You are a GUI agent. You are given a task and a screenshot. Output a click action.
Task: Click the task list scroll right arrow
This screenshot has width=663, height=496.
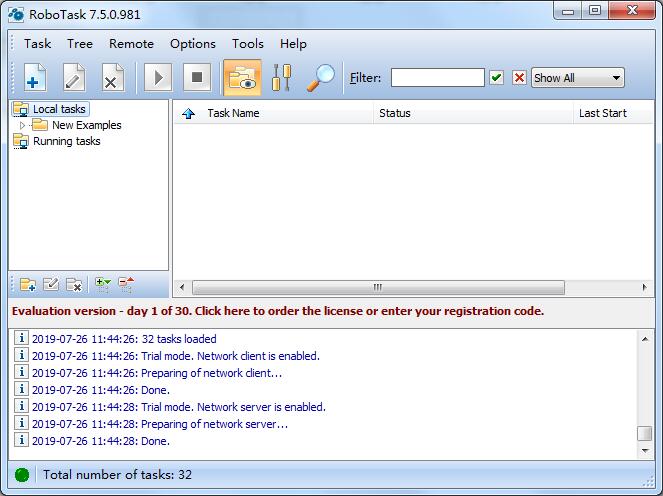coord(644,288)
